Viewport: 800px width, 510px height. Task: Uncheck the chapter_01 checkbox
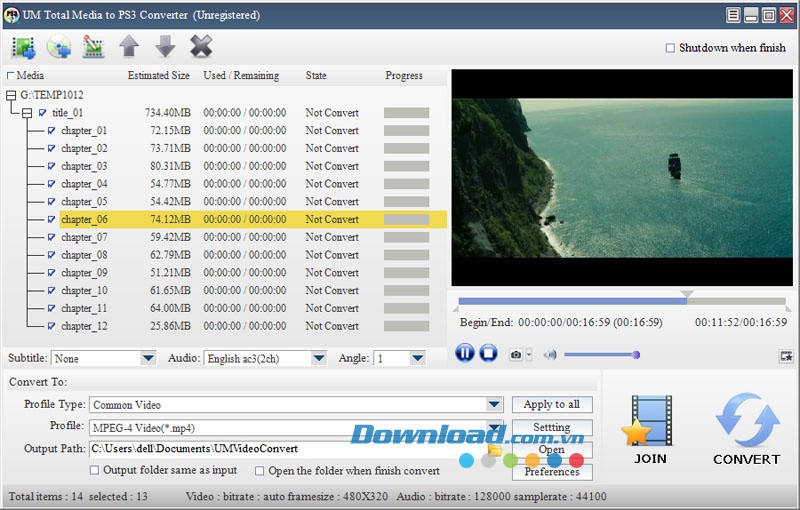click(52, 131)
